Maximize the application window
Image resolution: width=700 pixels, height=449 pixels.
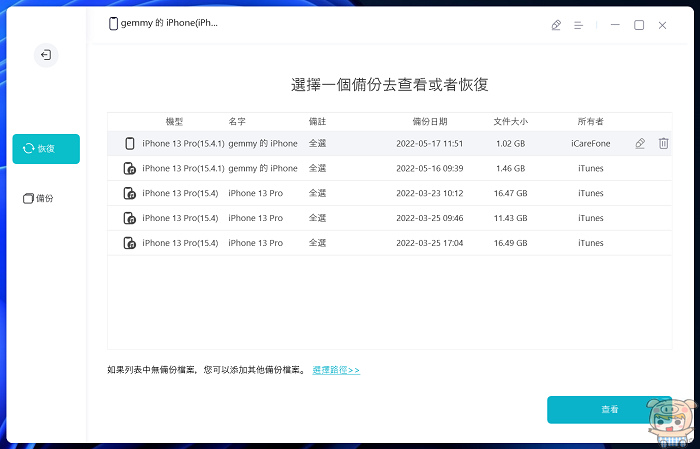click(x=639, y=25)
